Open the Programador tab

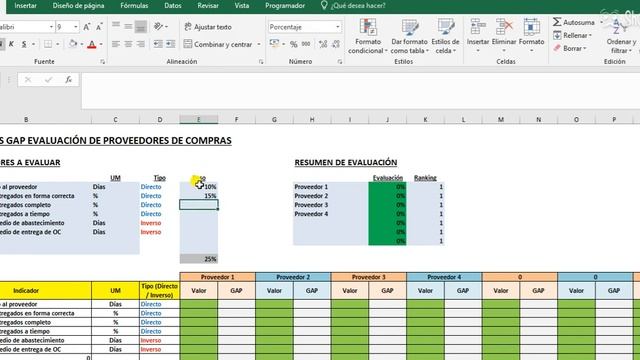(285, 6)
